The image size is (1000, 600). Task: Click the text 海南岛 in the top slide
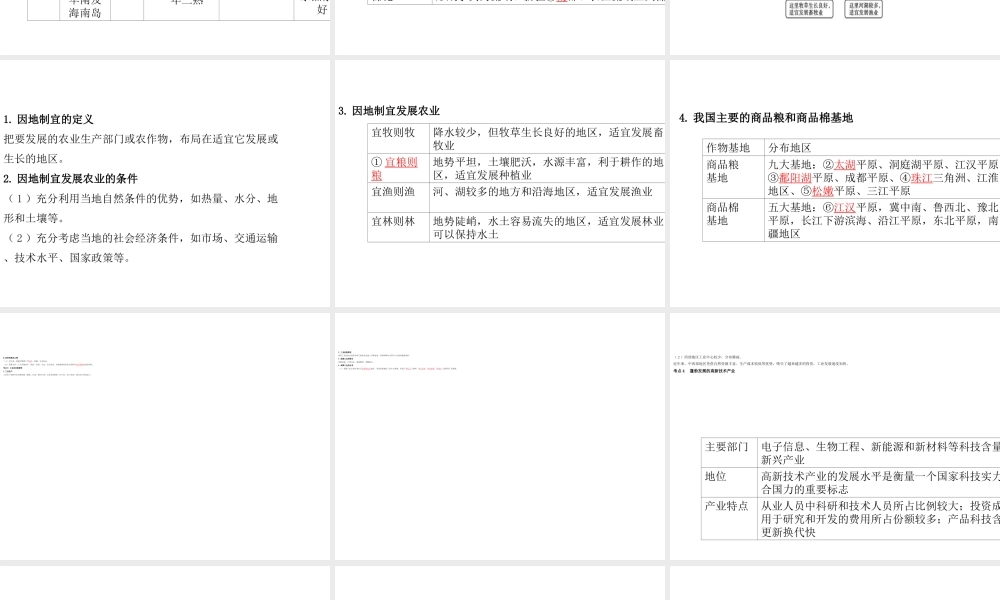[85, 12]
